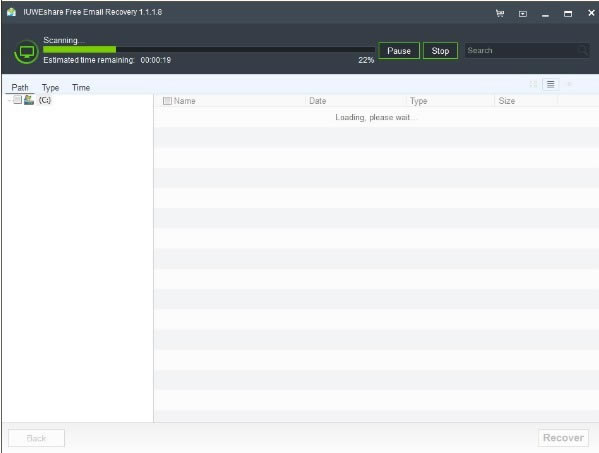The width and height of the screenshot is (599, 453).
Task: Toggle the Name select-all checkbox
Action: pos(167,101)
